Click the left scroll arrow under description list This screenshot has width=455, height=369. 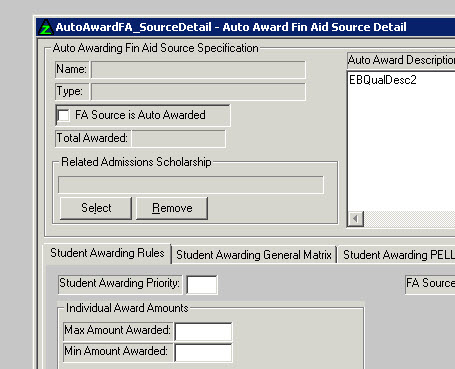click(356, 219)
